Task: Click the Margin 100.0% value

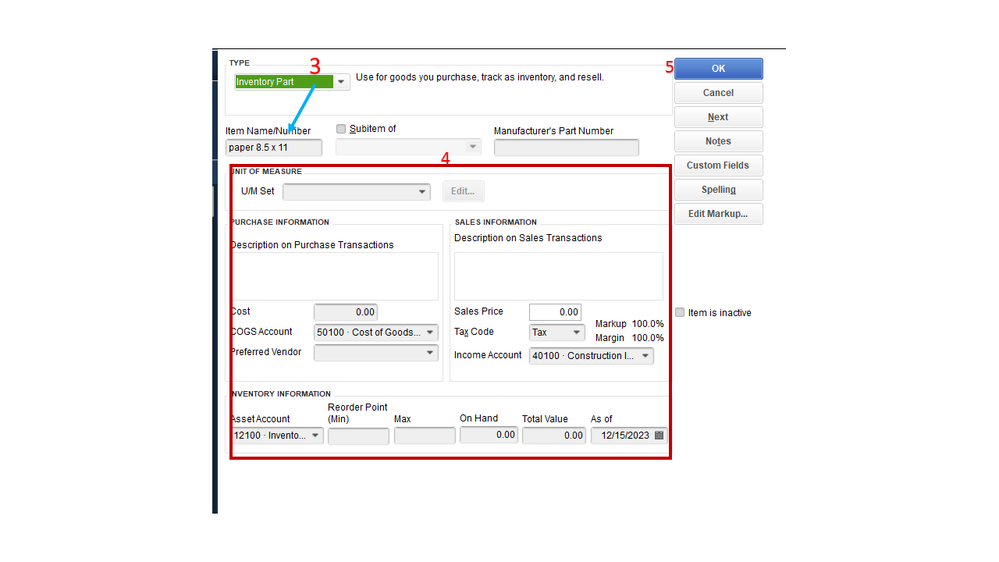Action: 648,338
